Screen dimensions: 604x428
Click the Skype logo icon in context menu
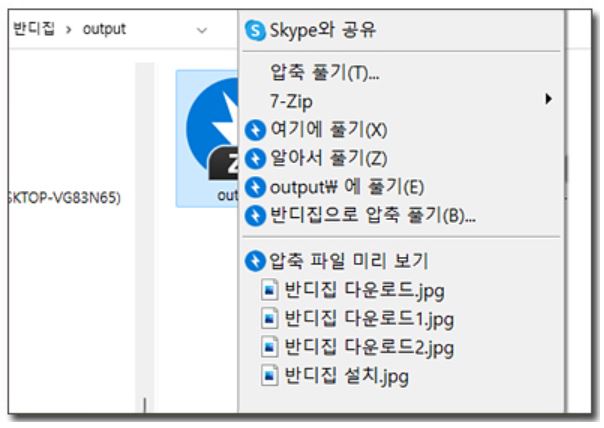pos(255,30)
